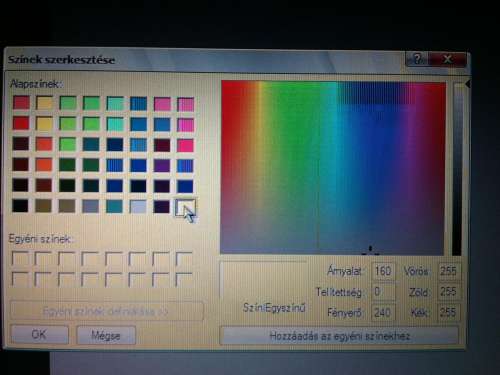Click Hozzáadás az egyéni színekhez button

pyautogui.click(x=339, y=336)
